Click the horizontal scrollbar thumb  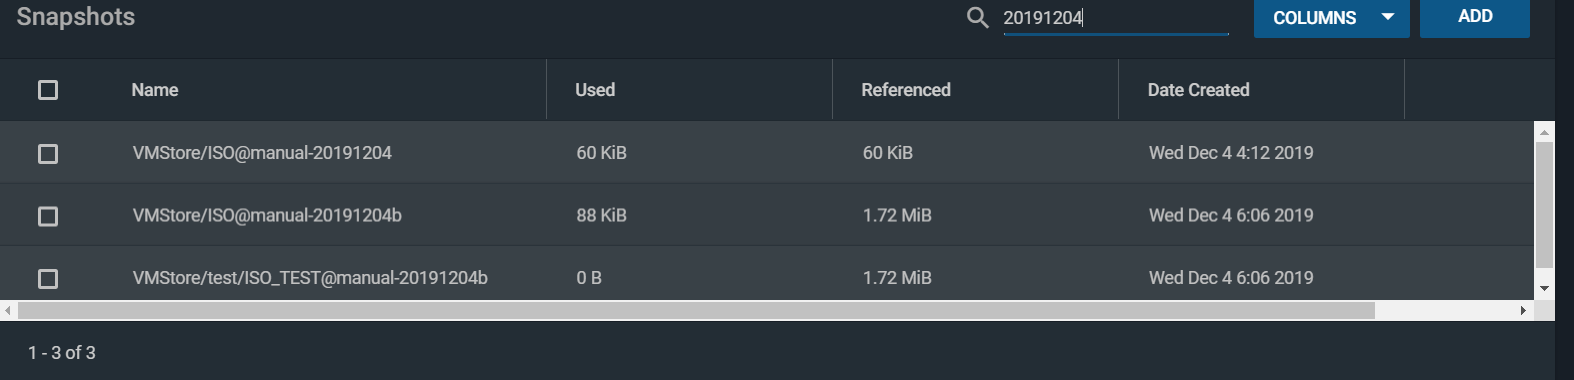coord(696,310)
